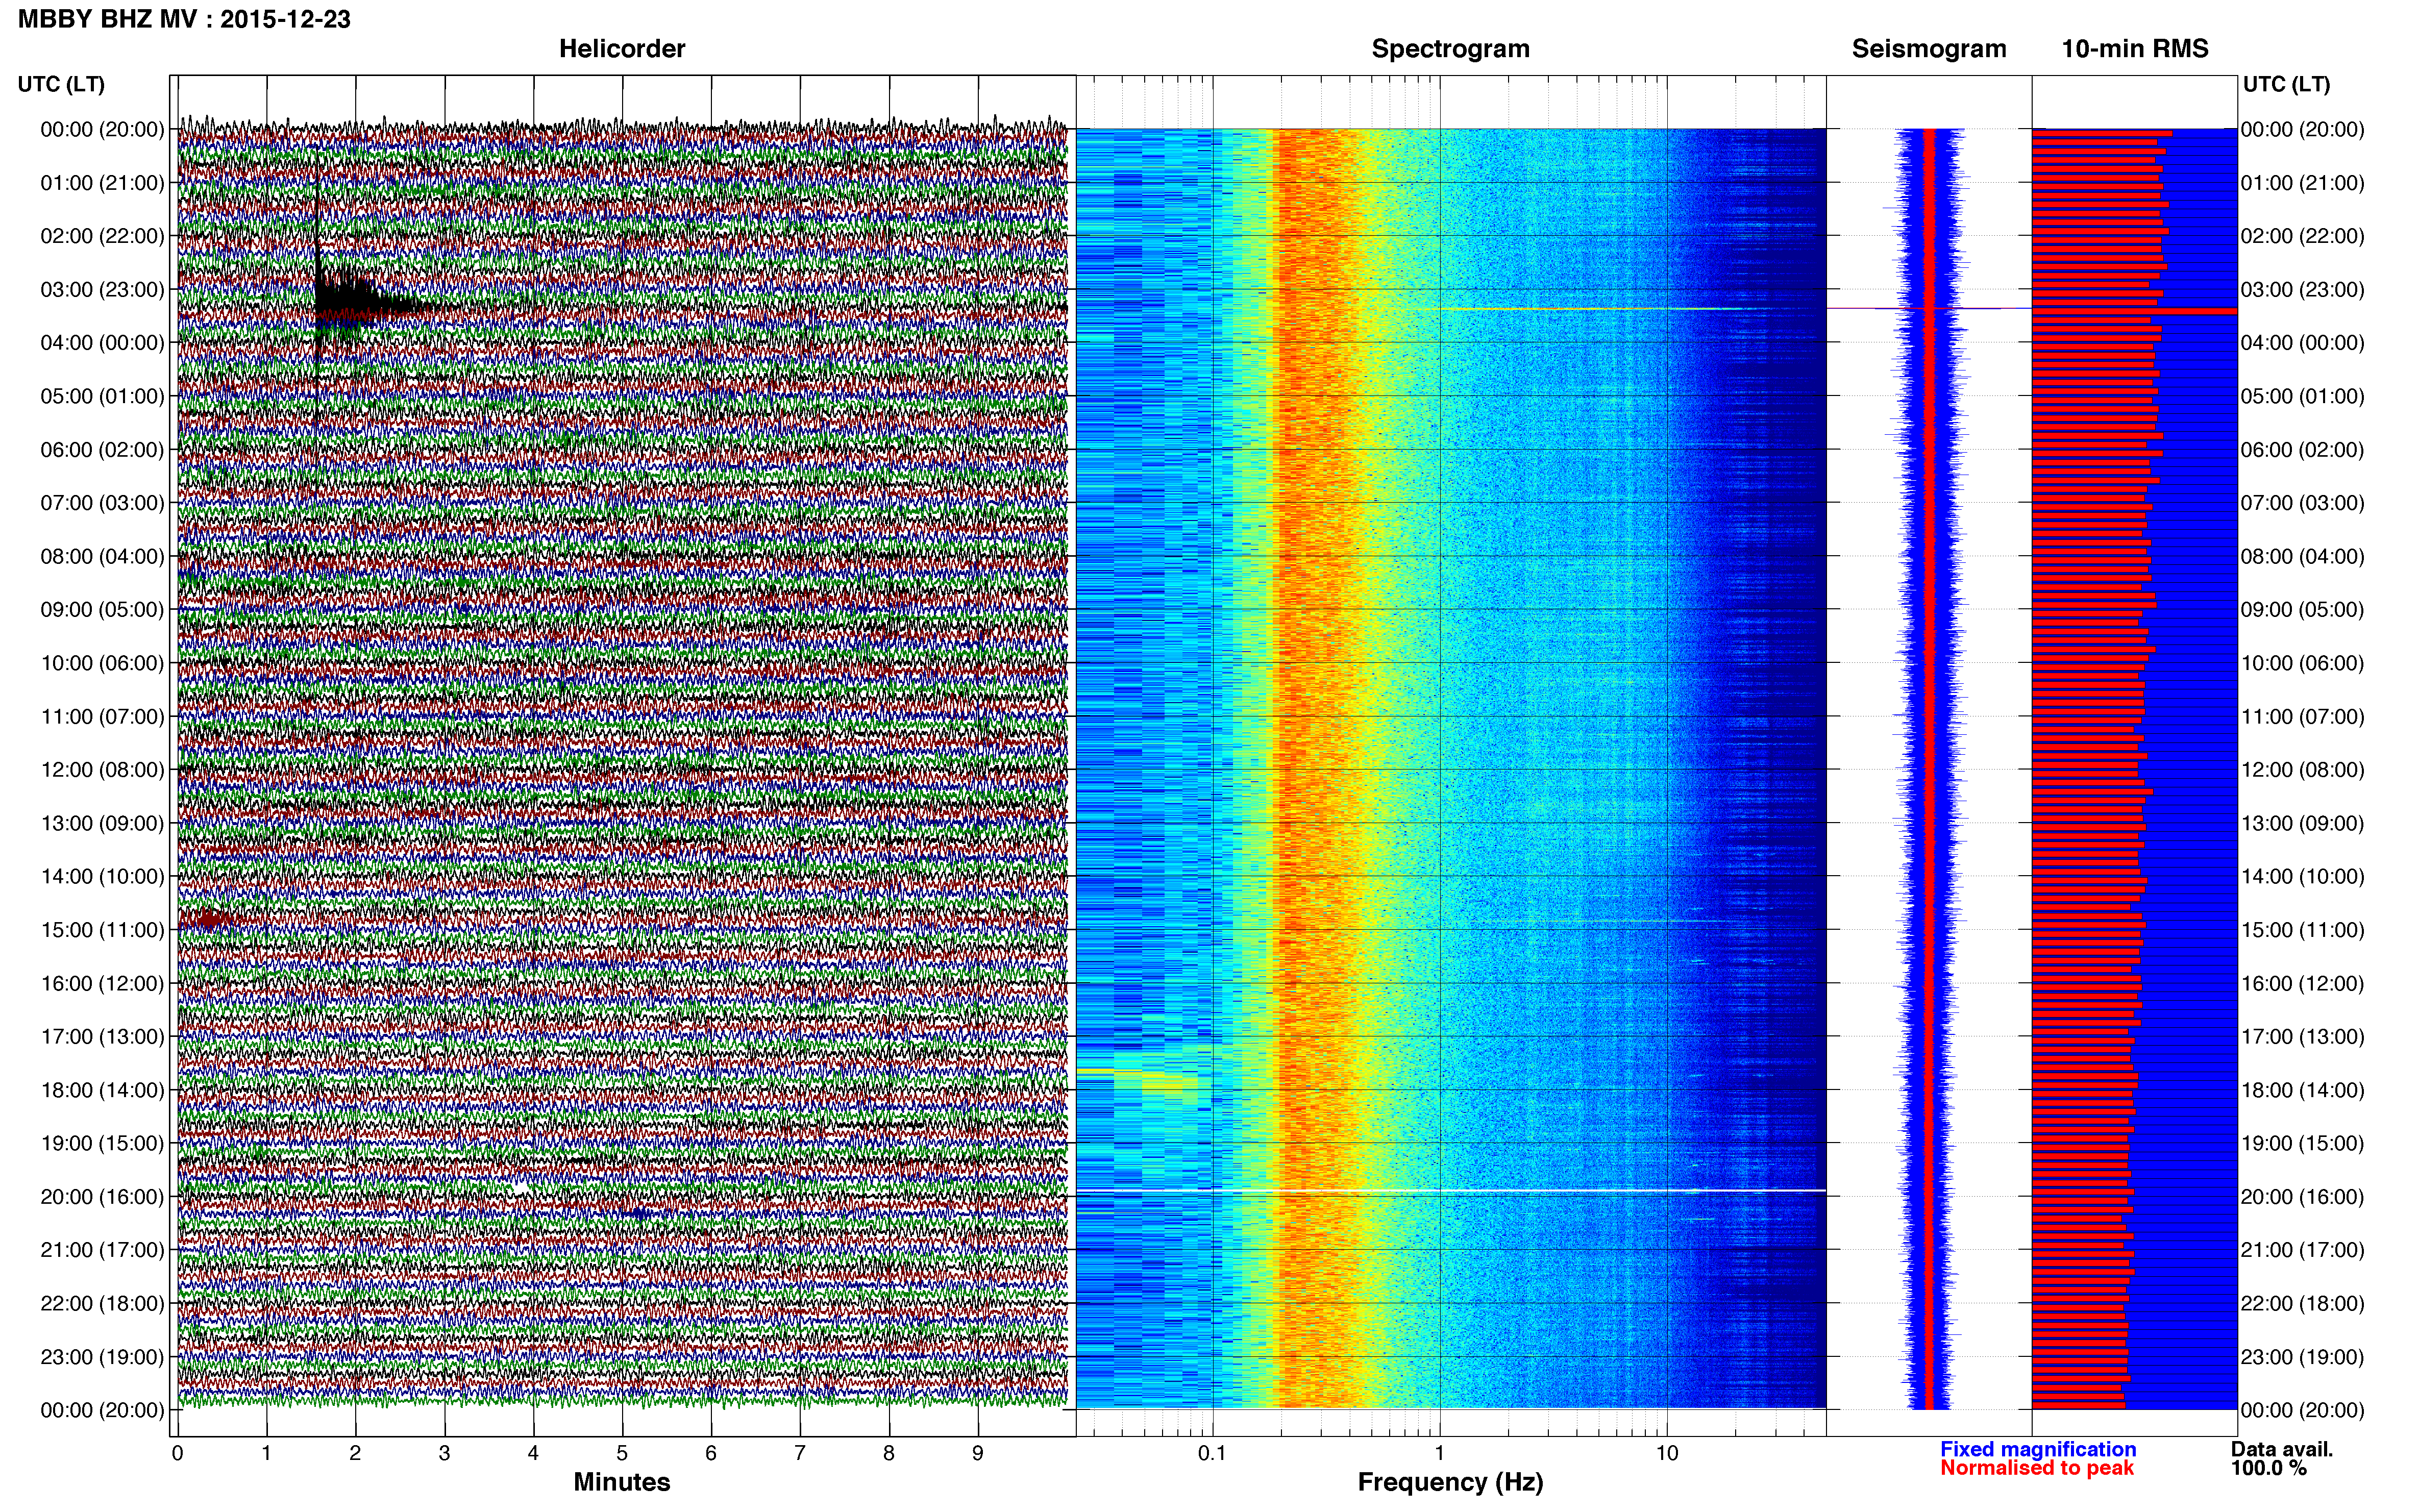Click the 'Spectrogram' panel heading
This screenshot has width=2419, height=1512.
coord(1450,49)
